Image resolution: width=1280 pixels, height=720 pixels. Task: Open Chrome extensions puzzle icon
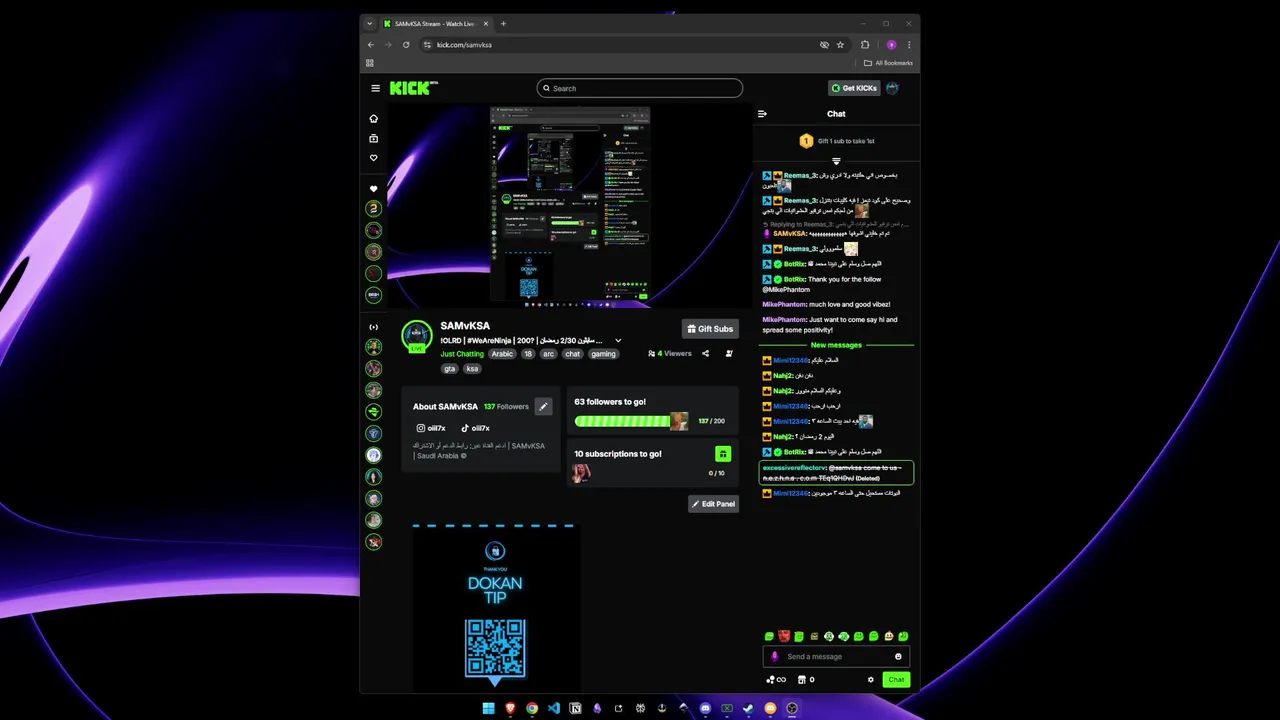[865, 45]
